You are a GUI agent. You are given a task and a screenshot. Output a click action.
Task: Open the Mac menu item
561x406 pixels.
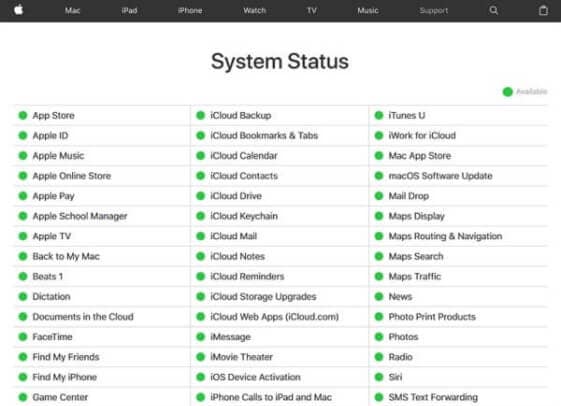point(73,10)
